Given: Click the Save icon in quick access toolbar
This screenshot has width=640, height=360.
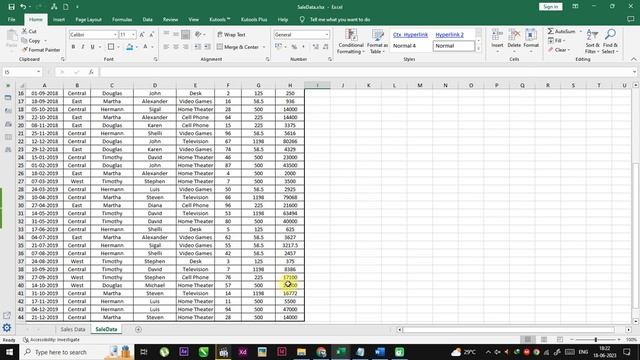Looking at the screenshot, I should pos(11,7).
